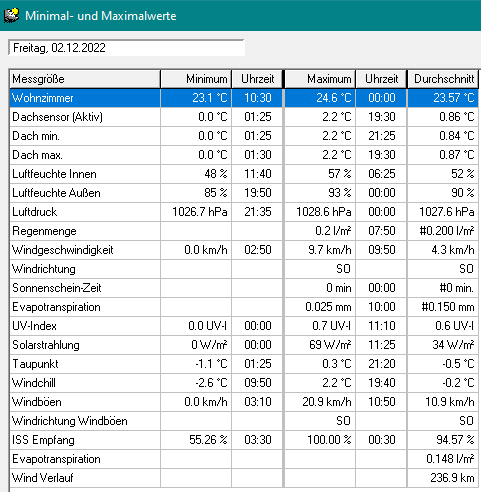This screenshot has width=481, height=492.
Task: Select the Taupunkt row
Action: (x=244, y=364)
